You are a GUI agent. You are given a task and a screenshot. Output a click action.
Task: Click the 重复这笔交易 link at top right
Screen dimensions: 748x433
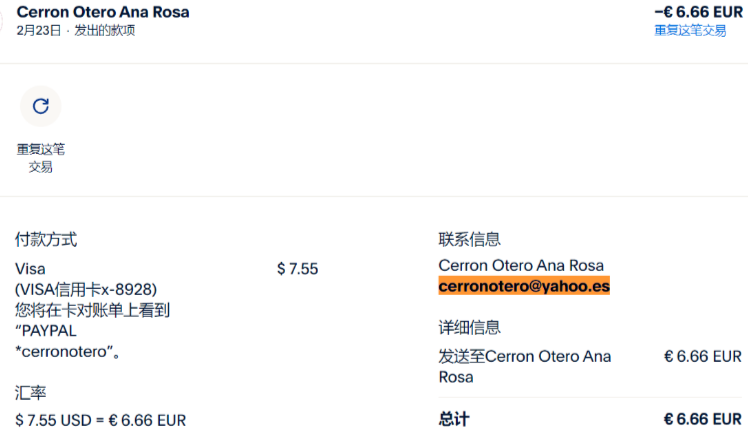[690, 30]
